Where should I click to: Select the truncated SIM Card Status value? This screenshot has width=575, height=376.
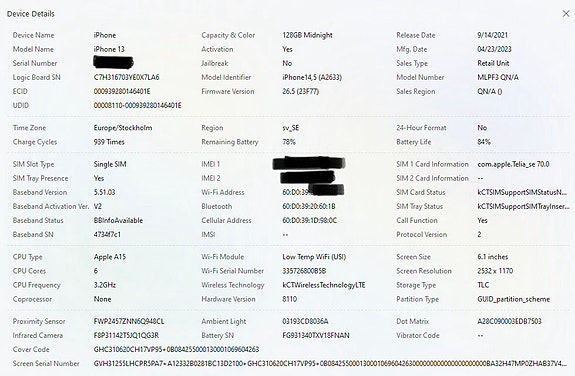522,192
